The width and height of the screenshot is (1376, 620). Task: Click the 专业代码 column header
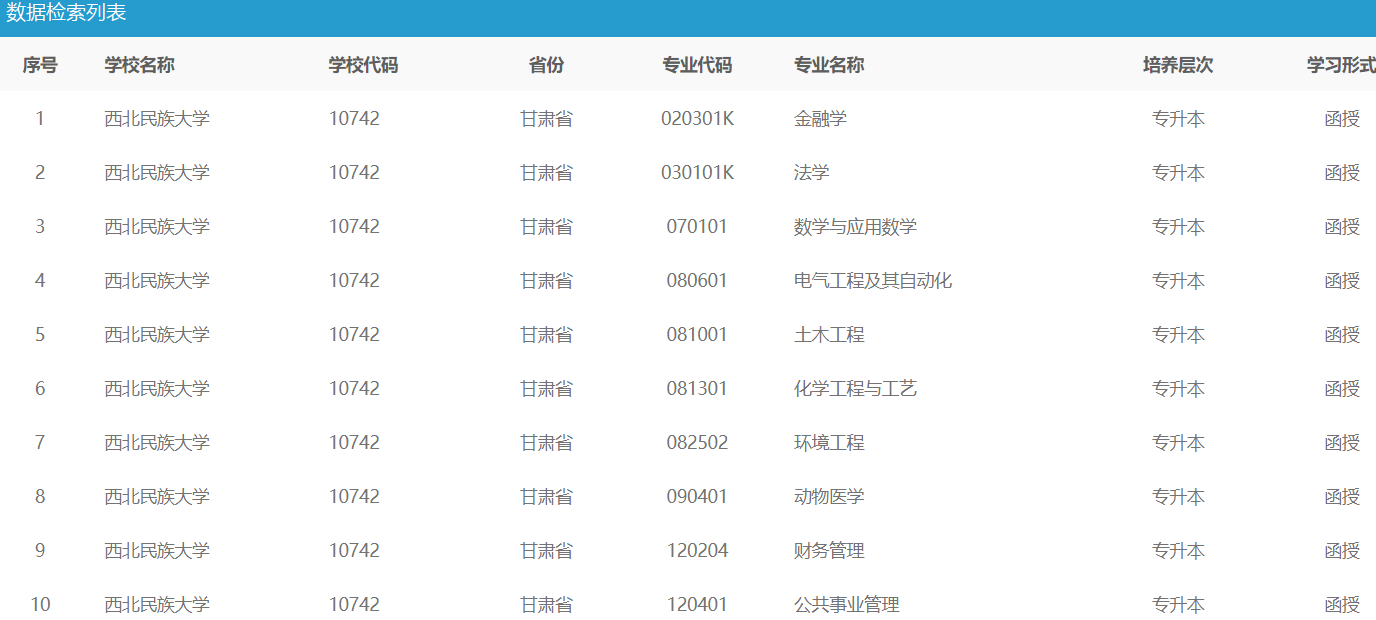coord(697,65)
